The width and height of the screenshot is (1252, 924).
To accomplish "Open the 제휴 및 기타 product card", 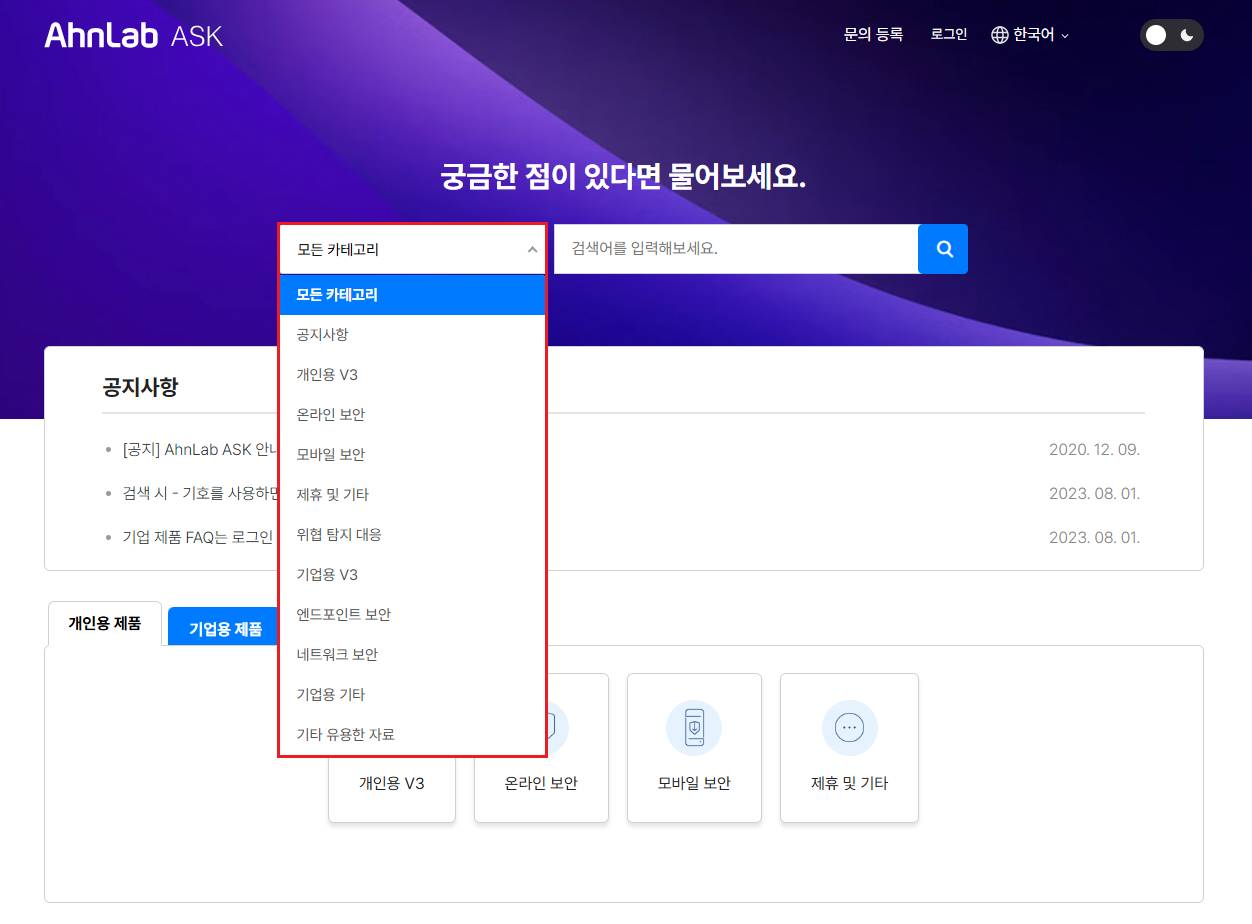I will 849,748.
